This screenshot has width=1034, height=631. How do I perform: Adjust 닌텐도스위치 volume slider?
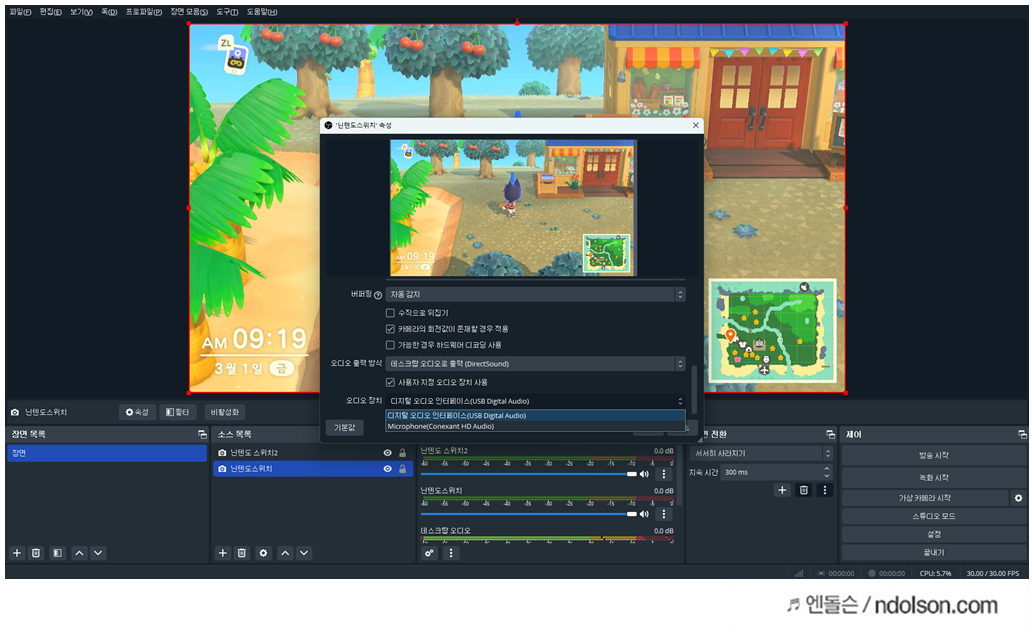529,514
